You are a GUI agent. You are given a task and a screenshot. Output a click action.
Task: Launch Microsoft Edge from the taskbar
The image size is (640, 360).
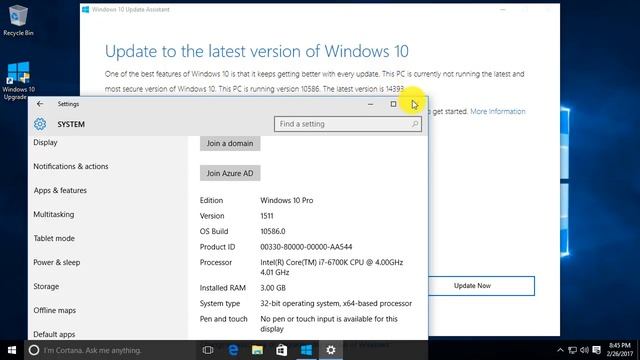coord(233,350)
